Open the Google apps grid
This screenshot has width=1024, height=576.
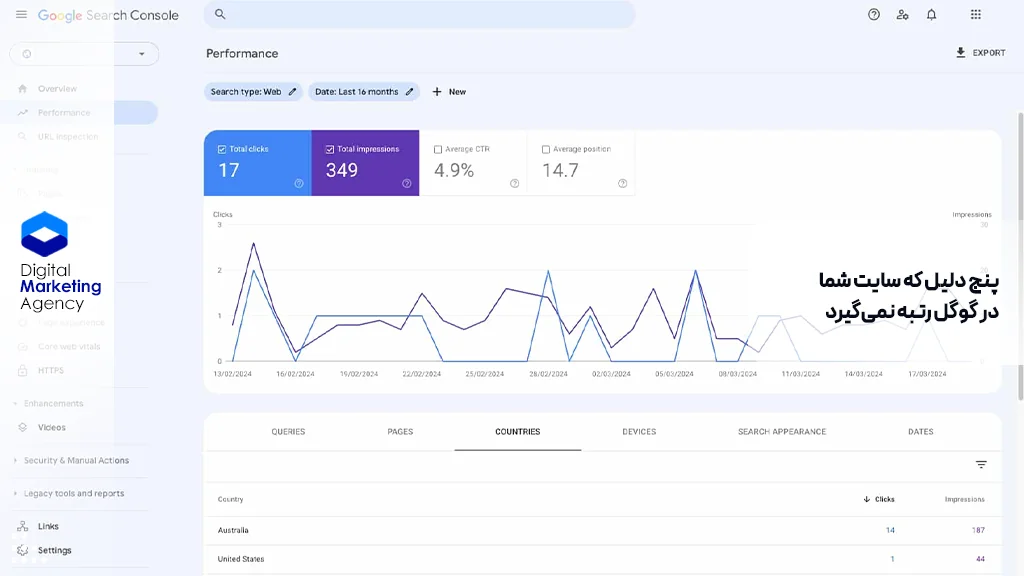tap(976, 15)
